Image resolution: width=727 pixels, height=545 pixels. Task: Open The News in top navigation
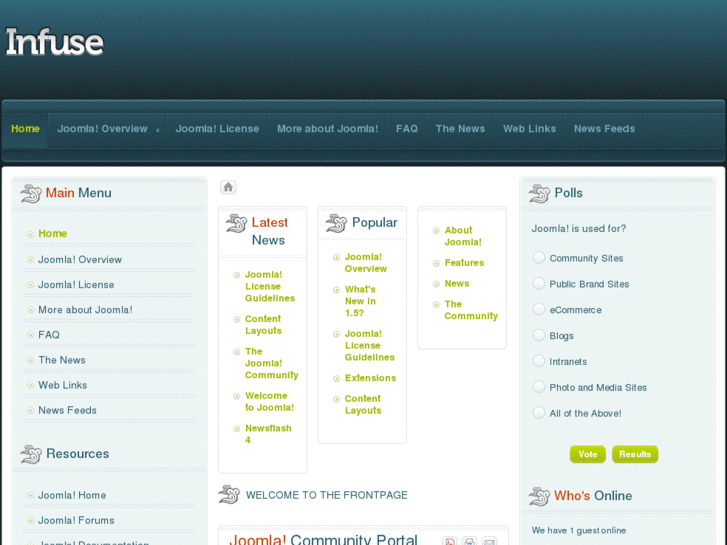point(460,129)
